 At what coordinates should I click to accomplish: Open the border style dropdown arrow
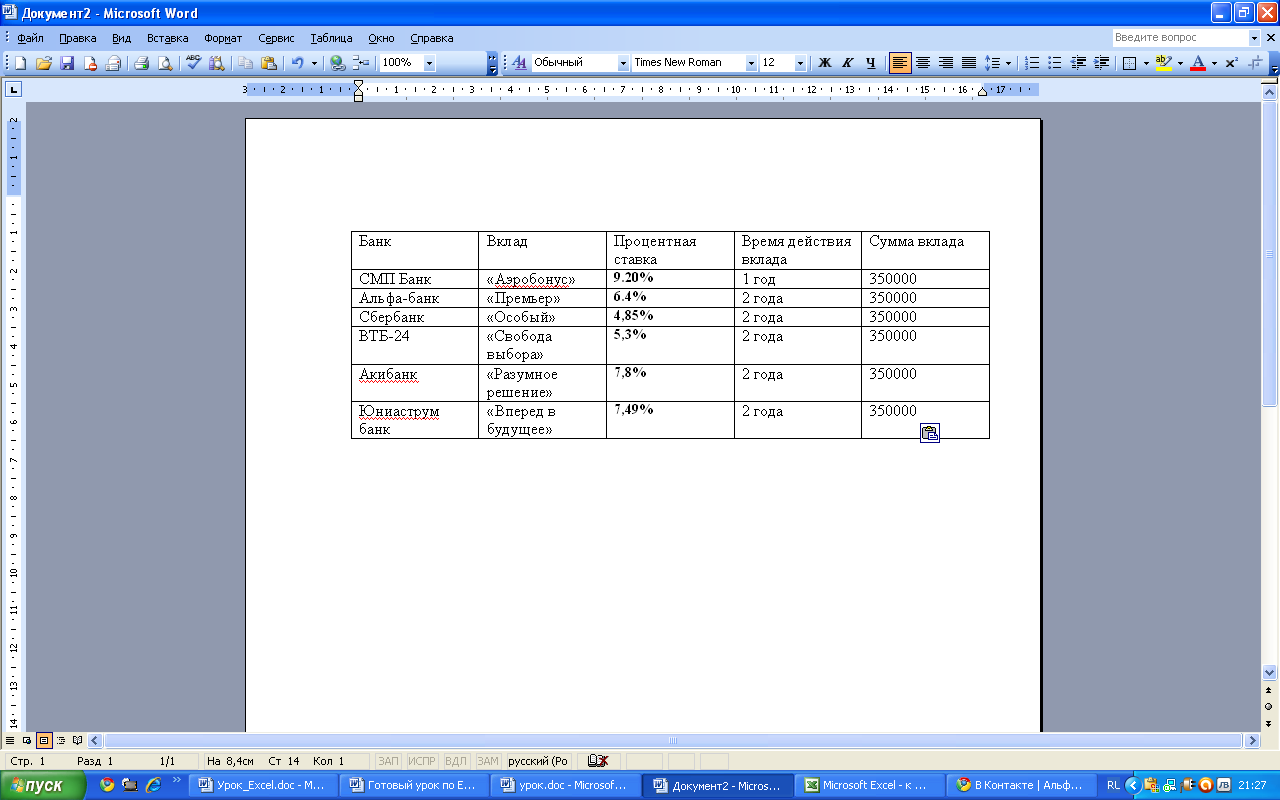pyautogui.click(x=1146, y=62)
